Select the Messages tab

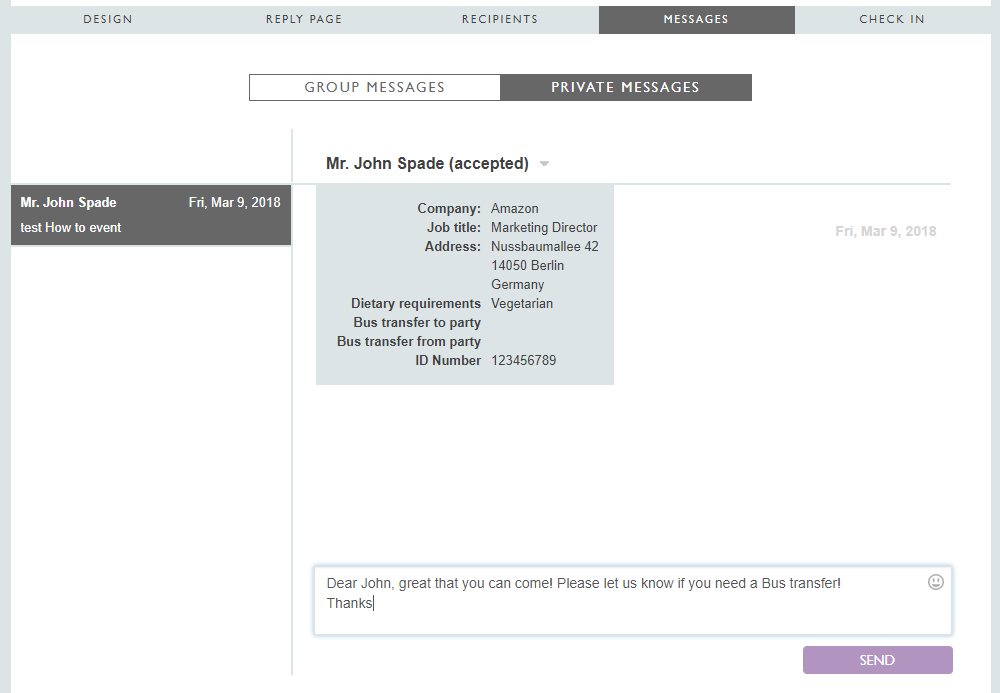[x=696, y=20]
